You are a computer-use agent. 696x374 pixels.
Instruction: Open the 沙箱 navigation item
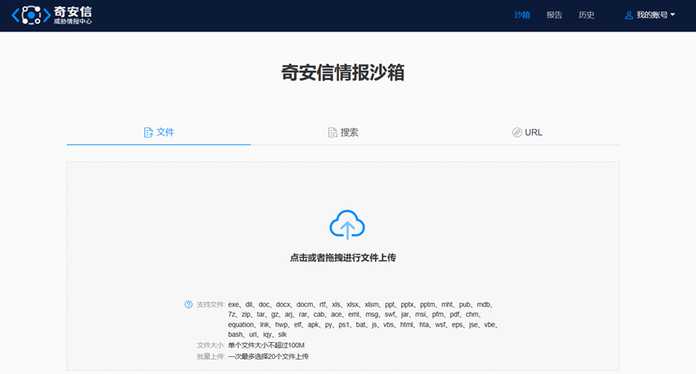click(522, 15)
